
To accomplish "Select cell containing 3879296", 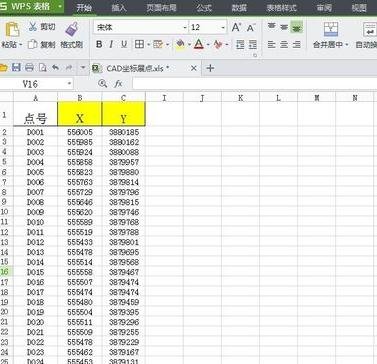I will coord(124,322).
